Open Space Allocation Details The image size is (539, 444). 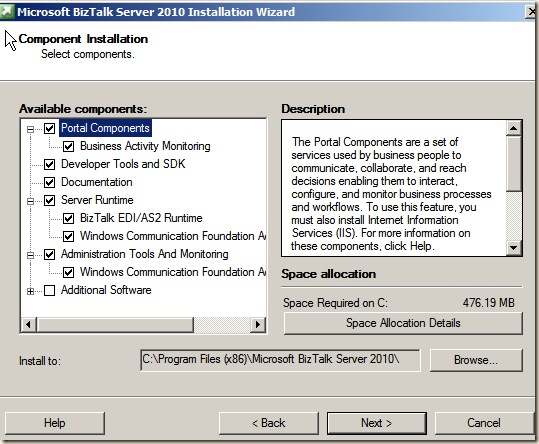(403, 323)
